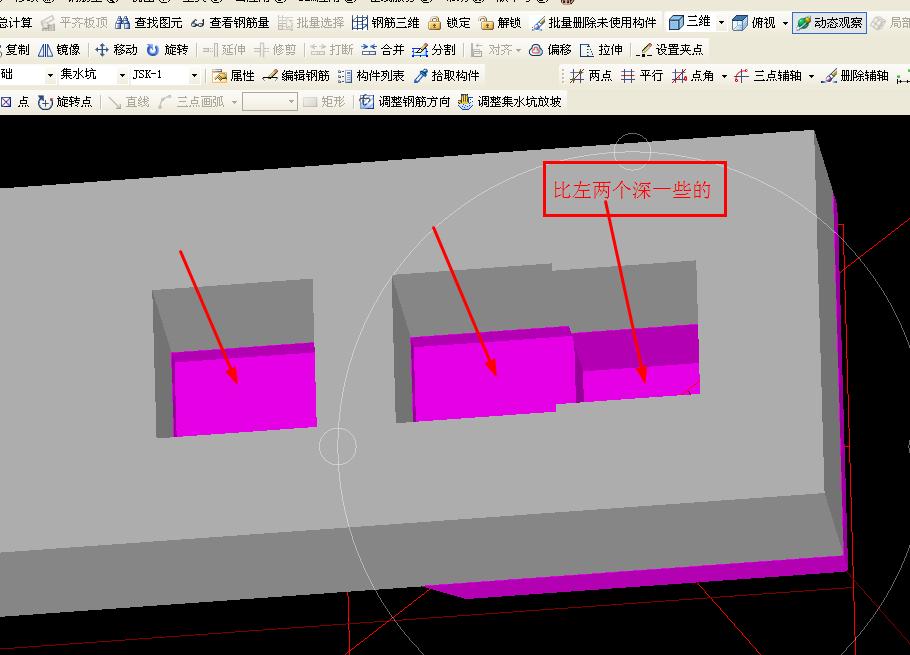Select 矩形 draw mode
The width and height of the screenshot is (910, 655).
click(x=324, y=102)
